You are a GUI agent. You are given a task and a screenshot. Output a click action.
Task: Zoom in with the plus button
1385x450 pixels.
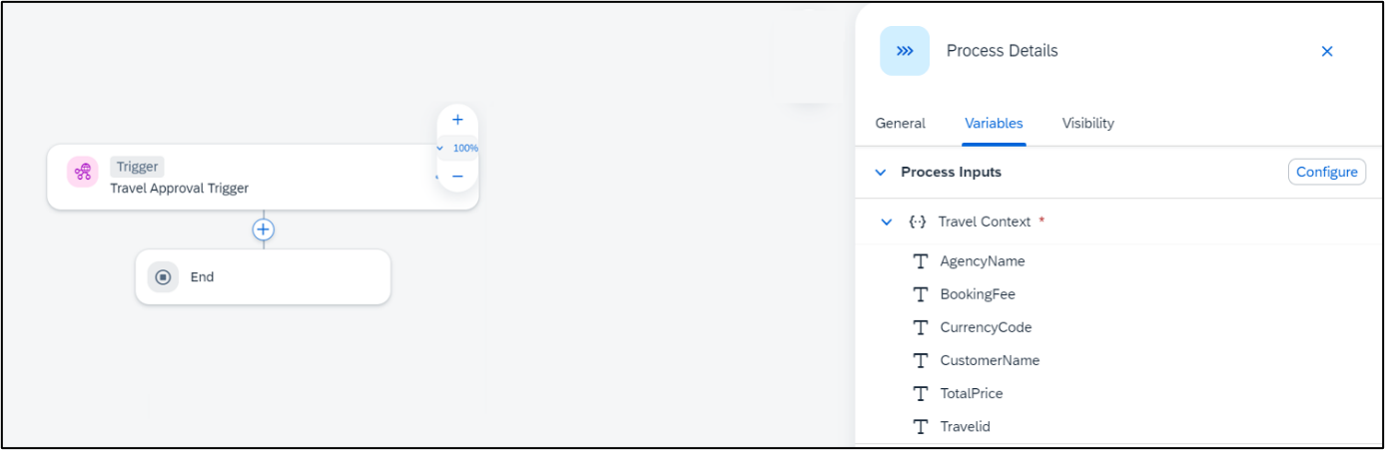coord(457,120)
